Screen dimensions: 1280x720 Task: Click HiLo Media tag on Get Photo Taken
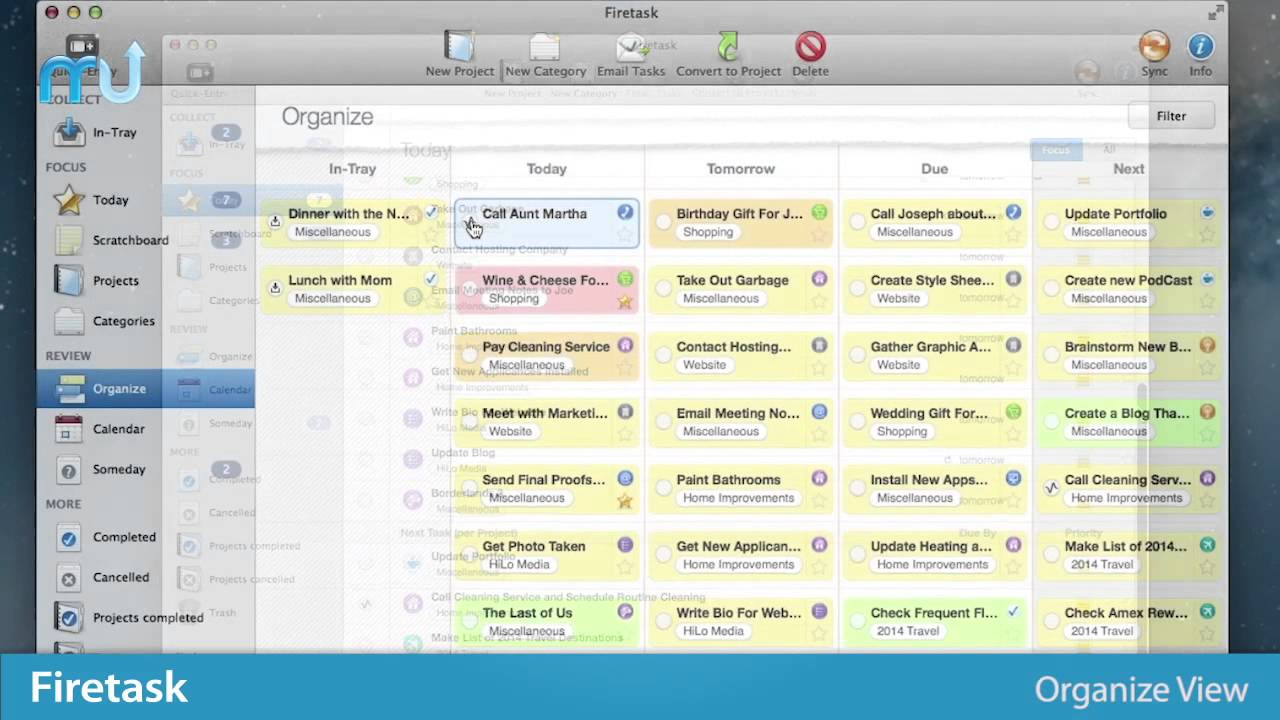519,564
